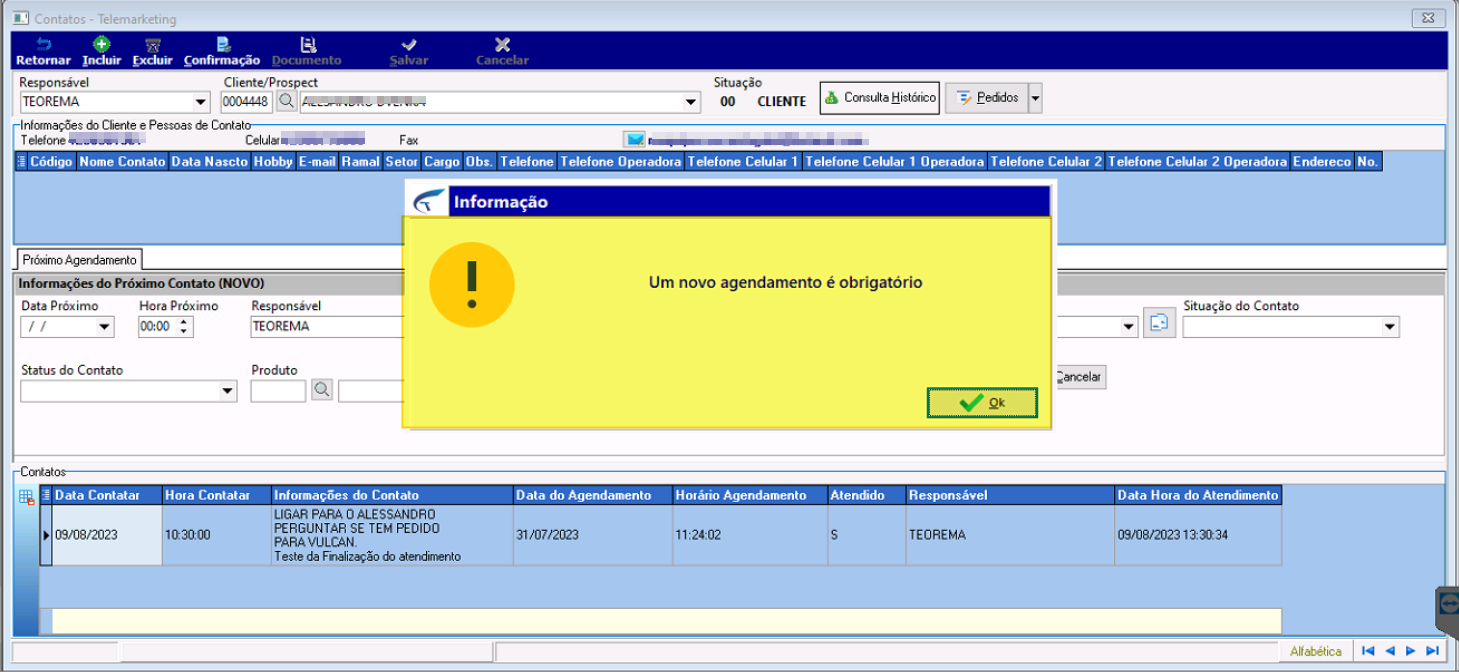
Task: Click the 09/08/2023 Data Contatar cell
Action: [x=107, y=535]
